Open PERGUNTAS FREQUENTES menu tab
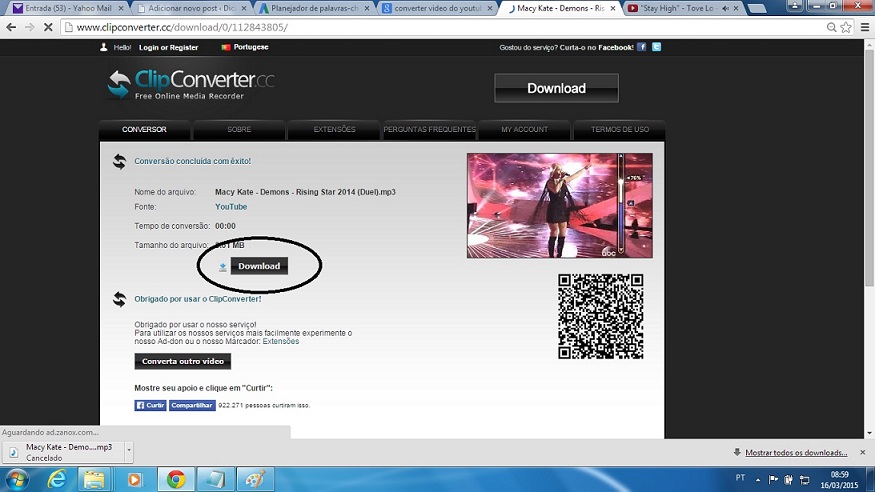 429,129
